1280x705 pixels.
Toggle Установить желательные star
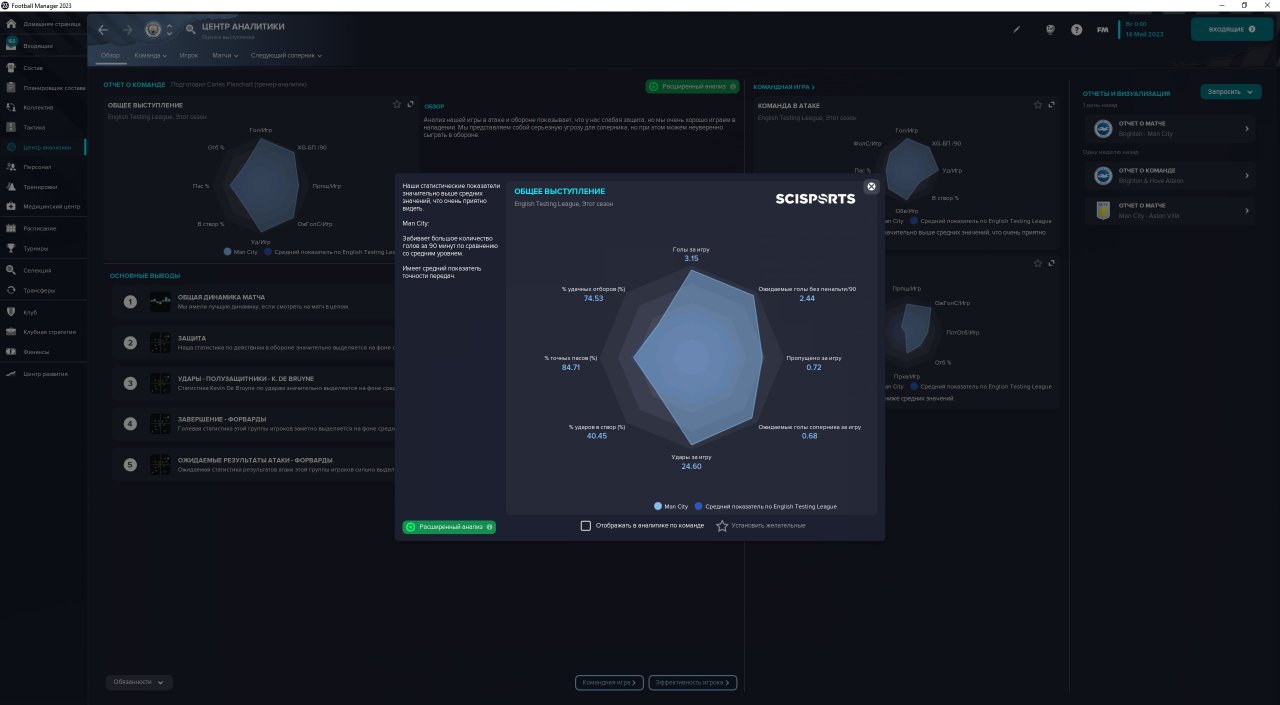coord(722,526)
